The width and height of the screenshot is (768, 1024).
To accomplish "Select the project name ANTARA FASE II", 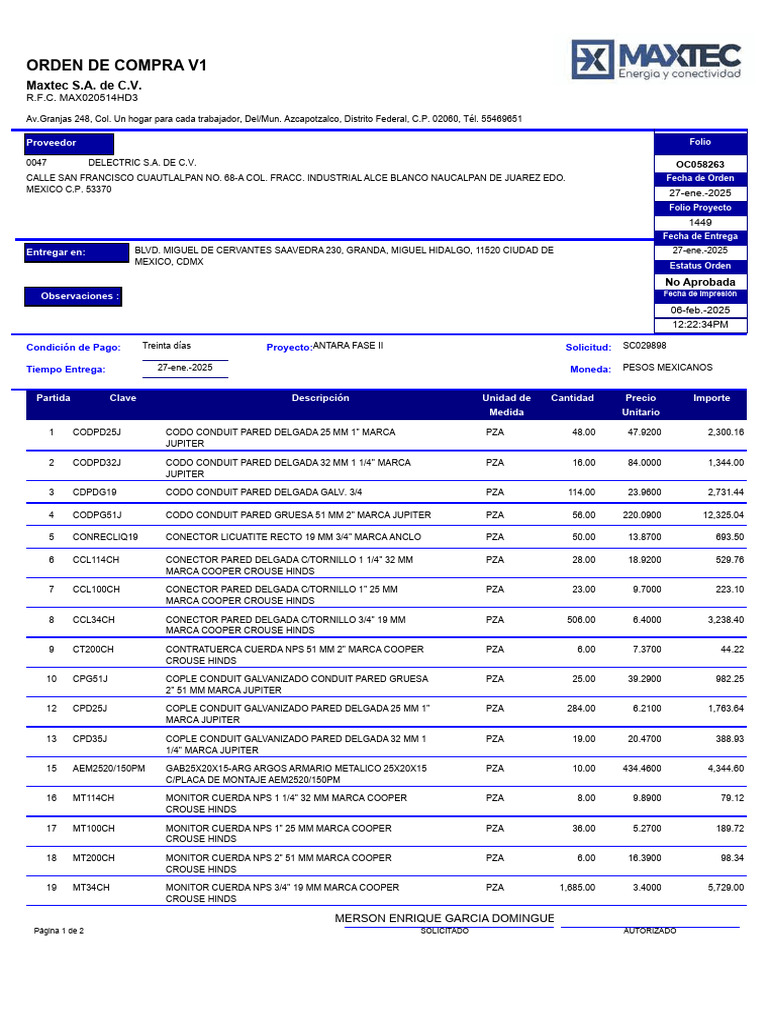I will 348,346.
